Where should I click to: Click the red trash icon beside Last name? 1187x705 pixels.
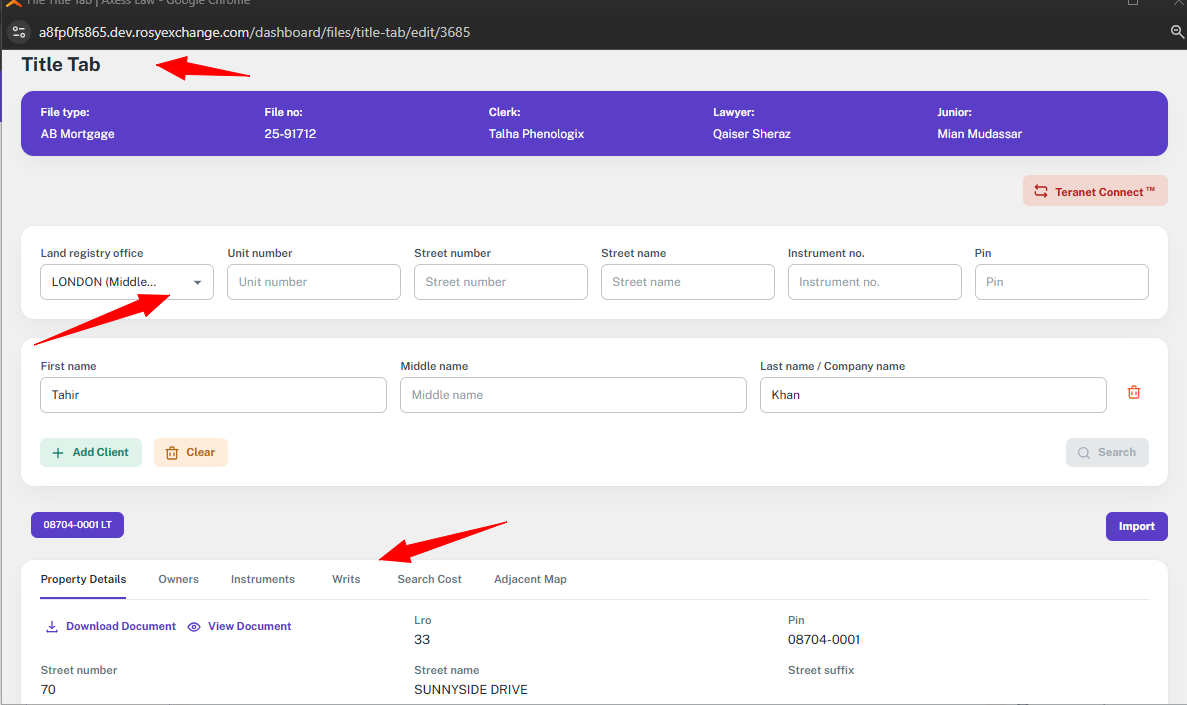[1134, 393]
